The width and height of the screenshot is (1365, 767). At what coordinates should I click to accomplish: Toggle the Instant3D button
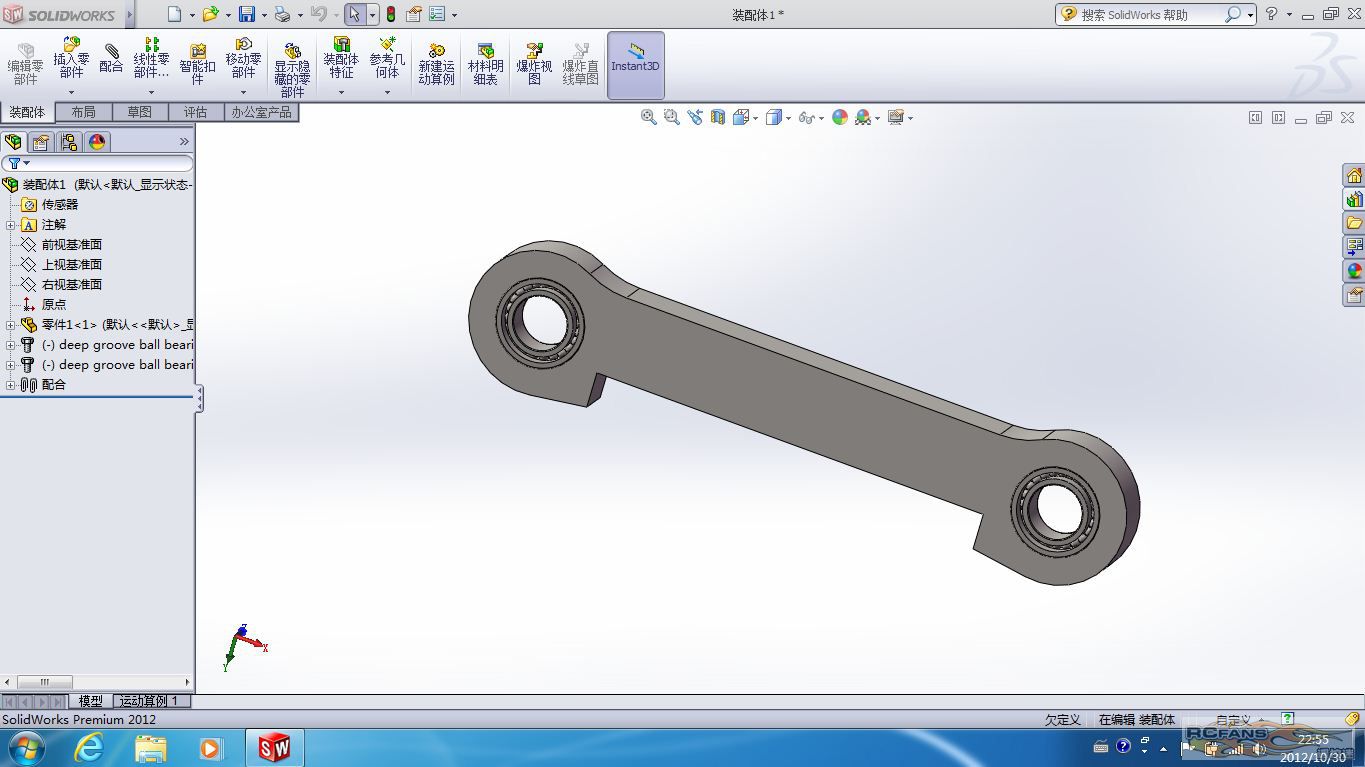636,65
